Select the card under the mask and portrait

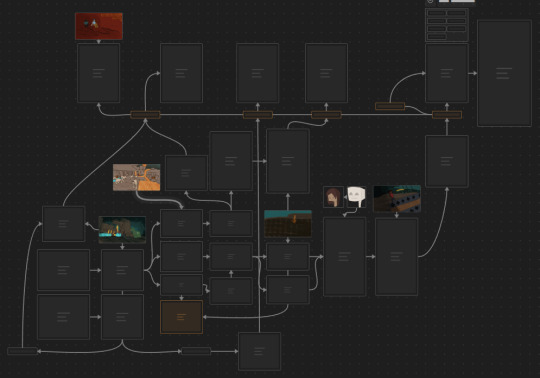click(345, 256)
